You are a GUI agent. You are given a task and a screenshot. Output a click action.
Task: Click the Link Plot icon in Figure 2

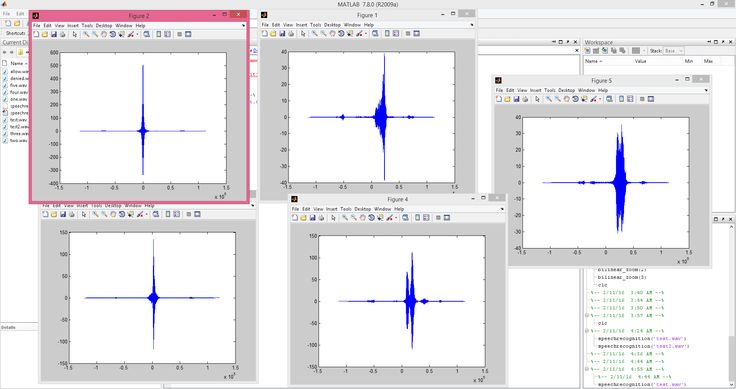[x=147, y=34]
